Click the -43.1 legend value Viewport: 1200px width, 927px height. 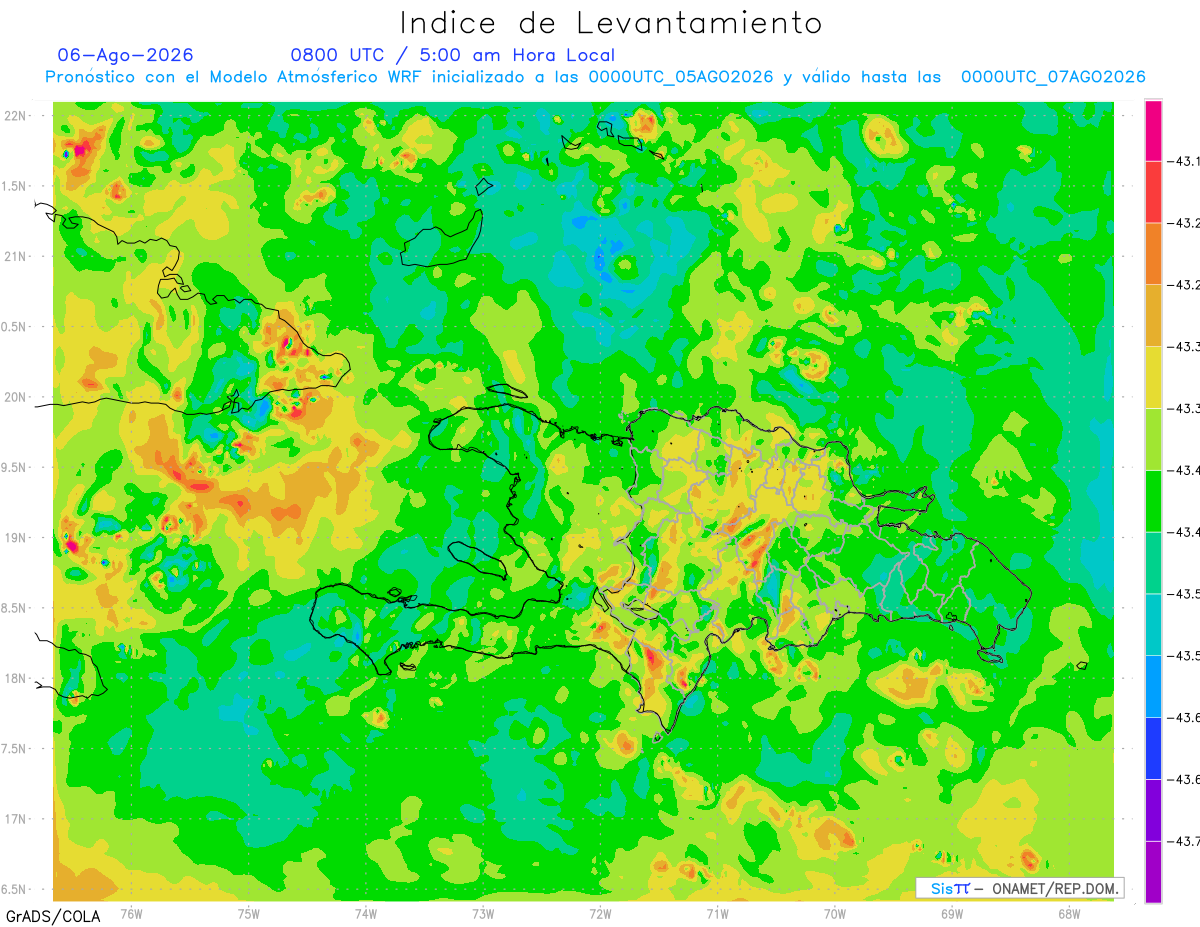(1185, 161)
